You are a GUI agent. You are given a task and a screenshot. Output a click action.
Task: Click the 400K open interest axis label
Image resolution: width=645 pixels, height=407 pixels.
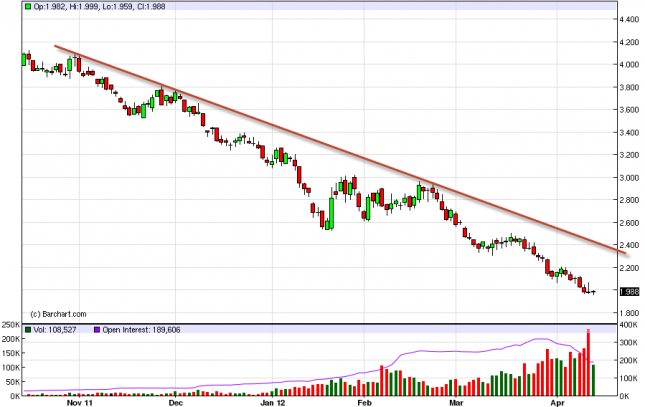tap(628, 325)
